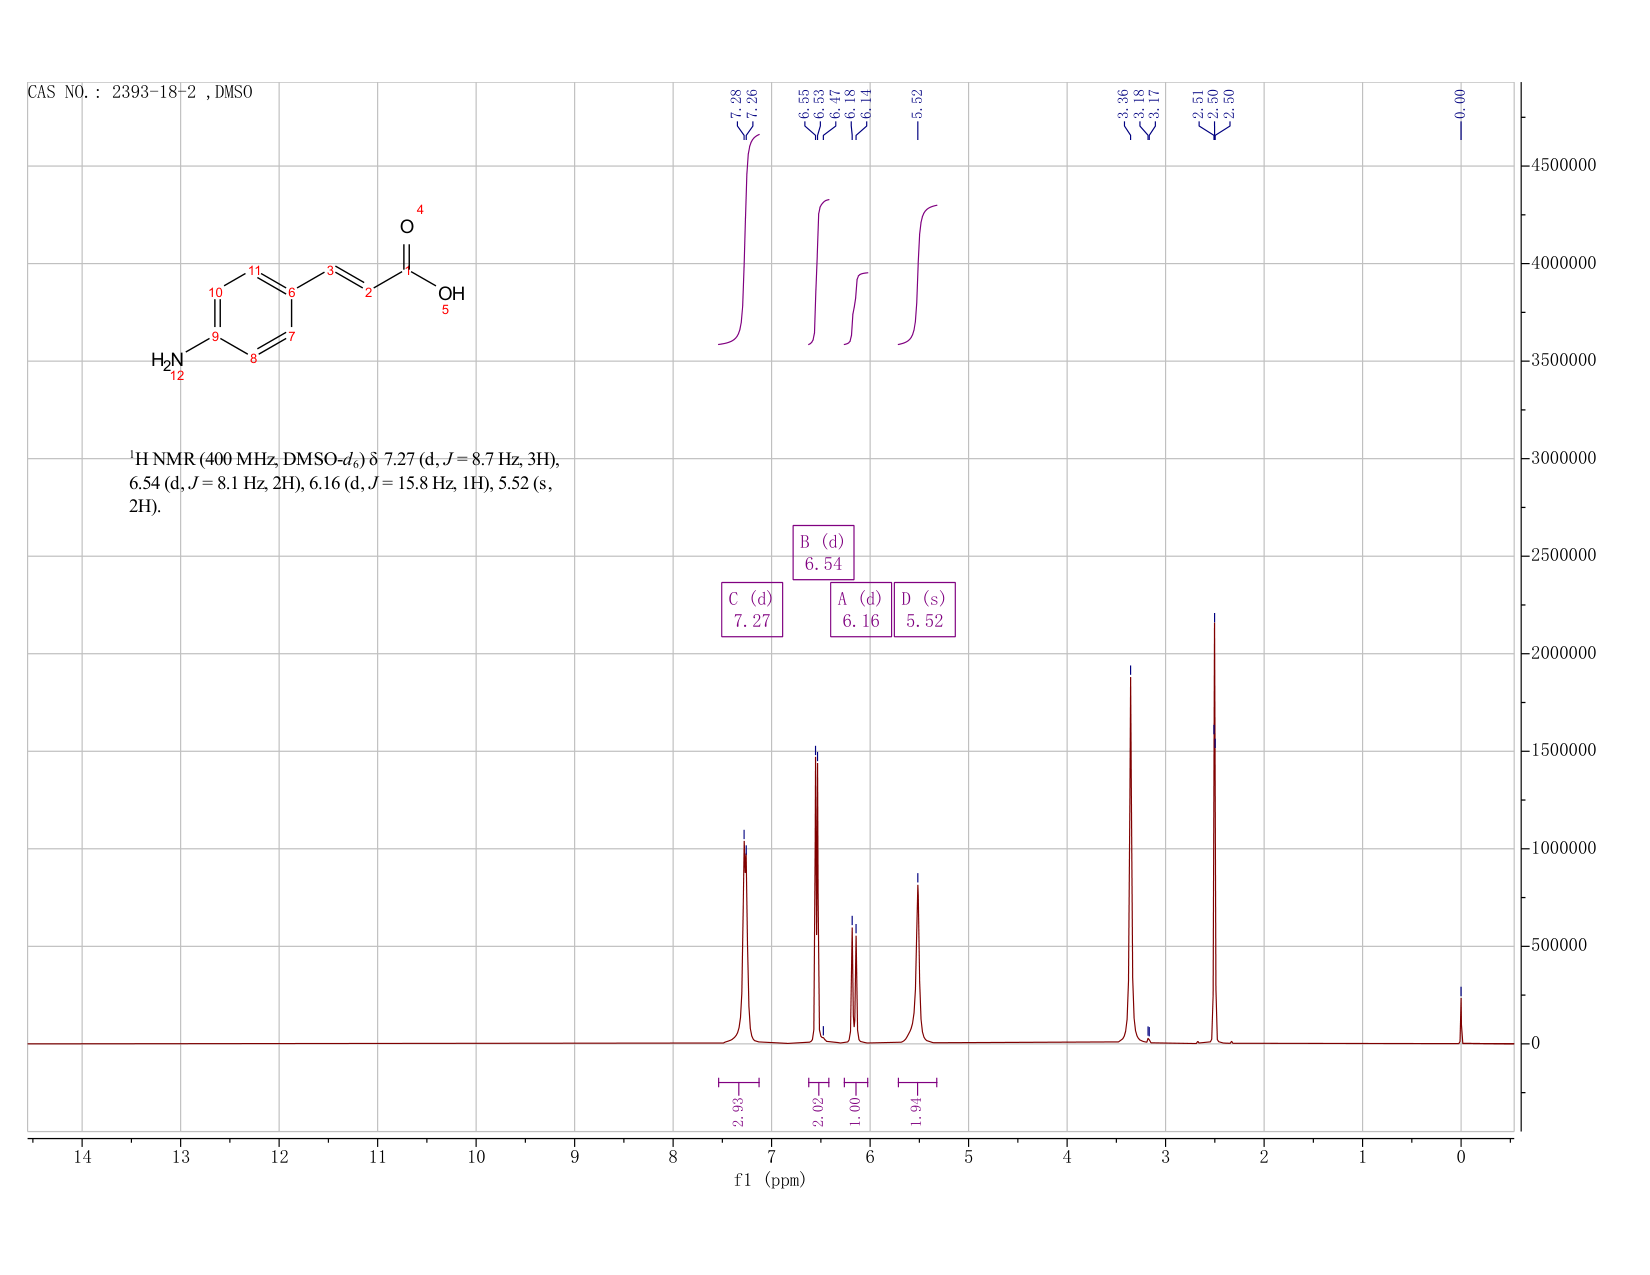Image resolution: width=1650 pixels, height=1275 pixels.
Task: Click the water peak at 3.36 ppm
Action: coord(1130,860)
